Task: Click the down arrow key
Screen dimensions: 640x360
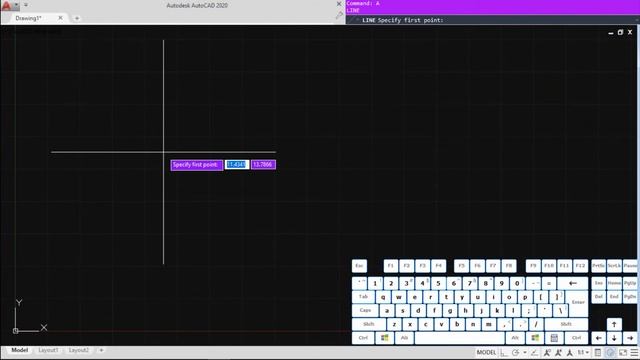Action: [x=614, y=338]
